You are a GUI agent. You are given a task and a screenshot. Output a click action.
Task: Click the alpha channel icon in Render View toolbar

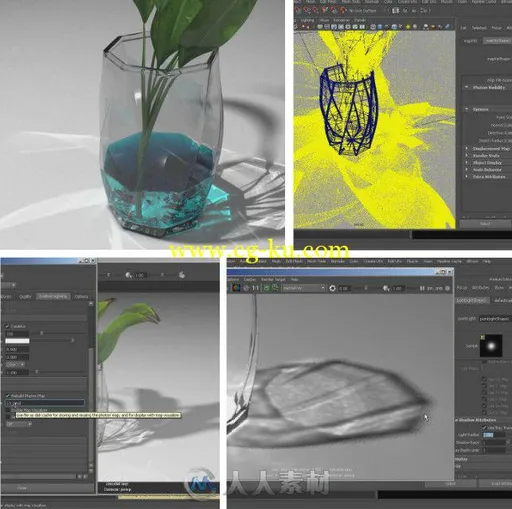click(246, 288)
